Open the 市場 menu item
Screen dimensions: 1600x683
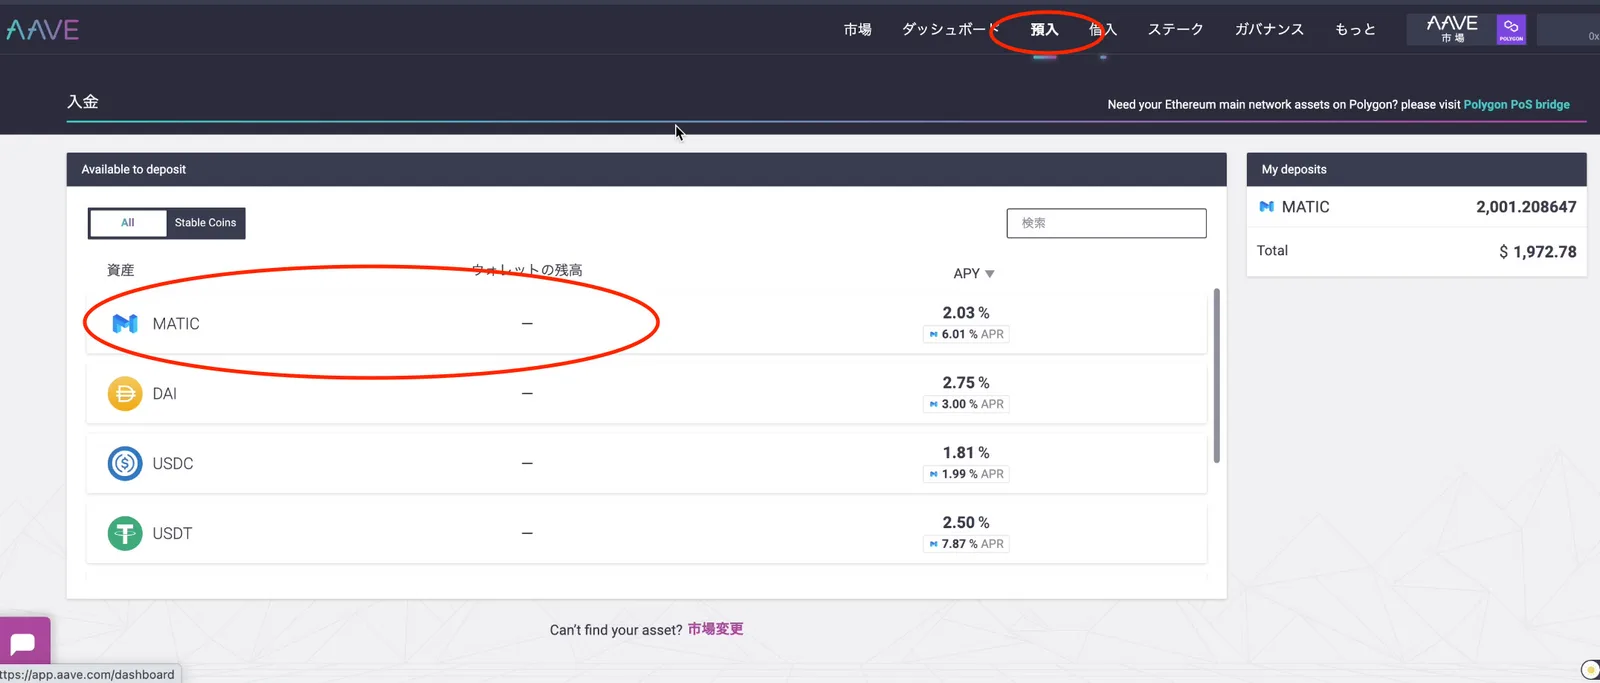[857, 30]
